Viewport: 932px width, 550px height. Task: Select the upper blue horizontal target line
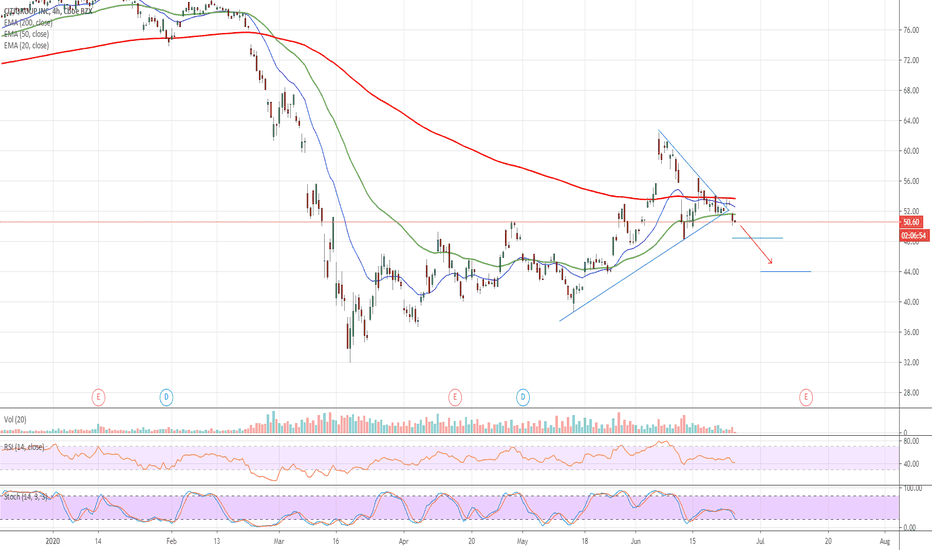757,238
